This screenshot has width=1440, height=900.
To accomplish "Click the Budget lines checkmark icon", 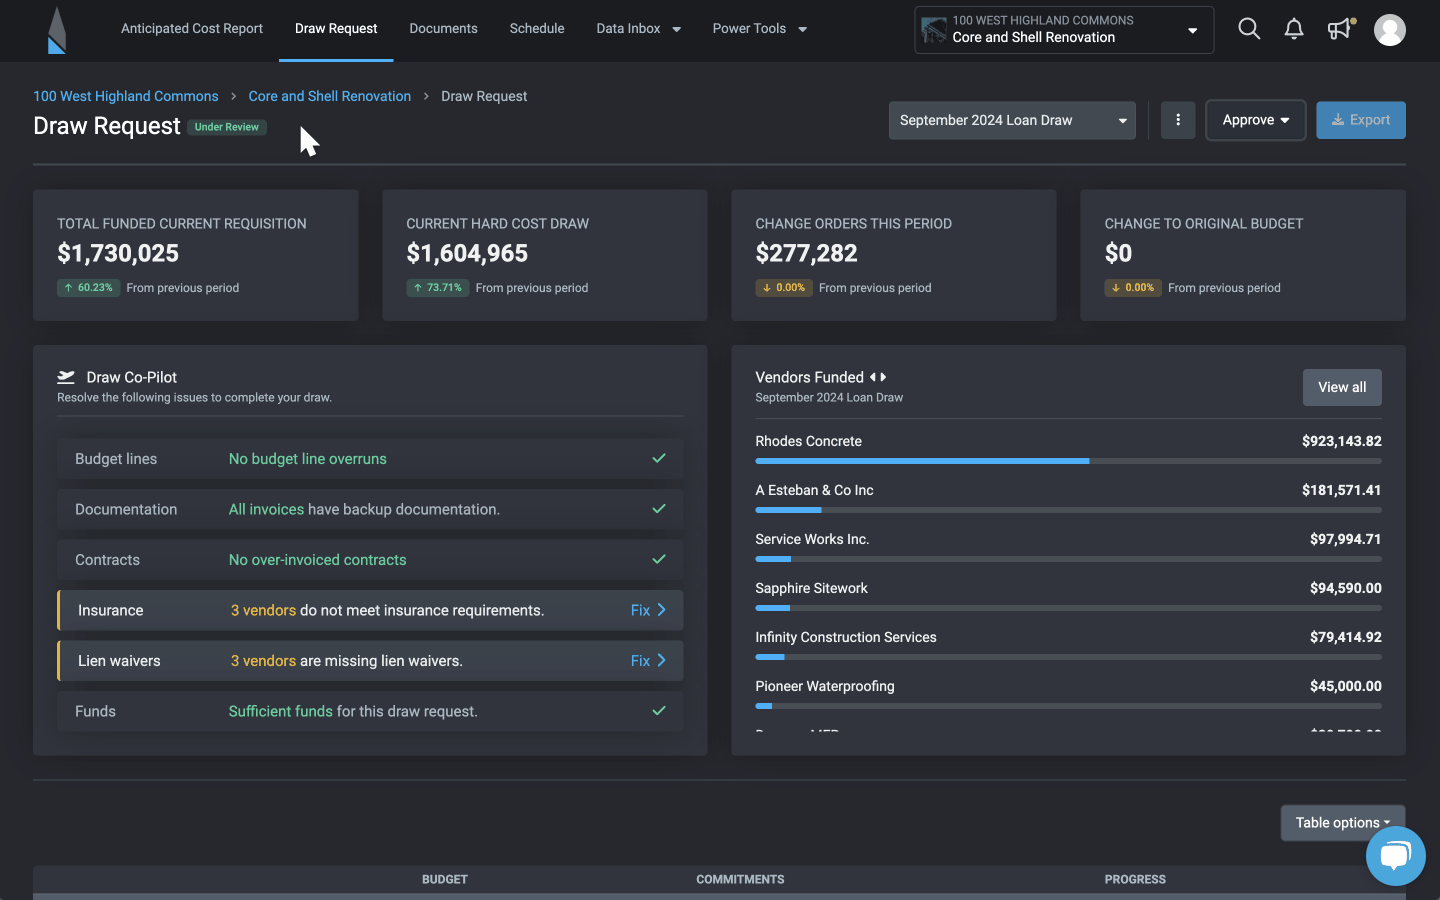I will coord(659,458).
